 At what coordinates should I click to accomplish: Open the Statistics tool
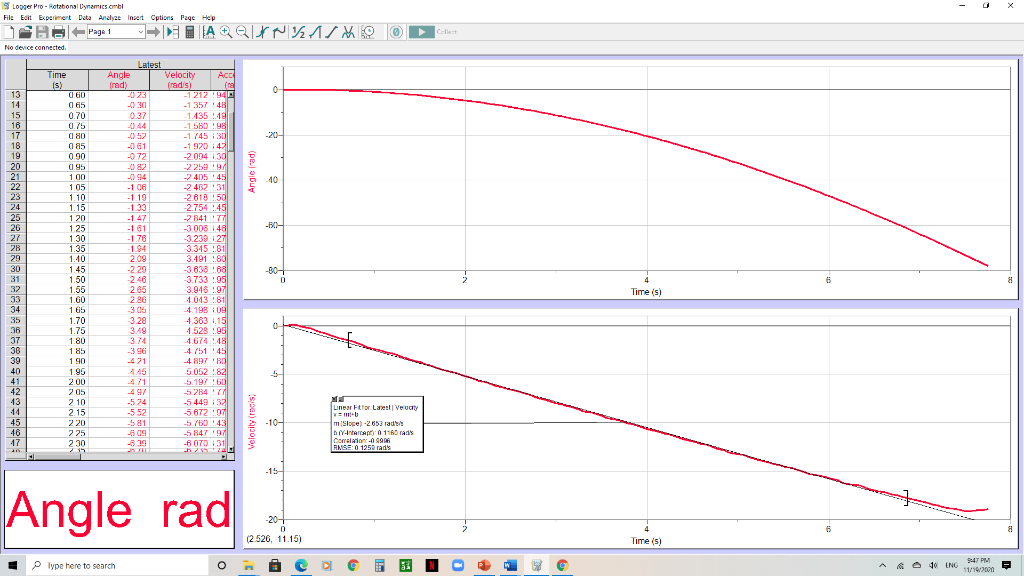pyautogui.click(x=298, y=32)
